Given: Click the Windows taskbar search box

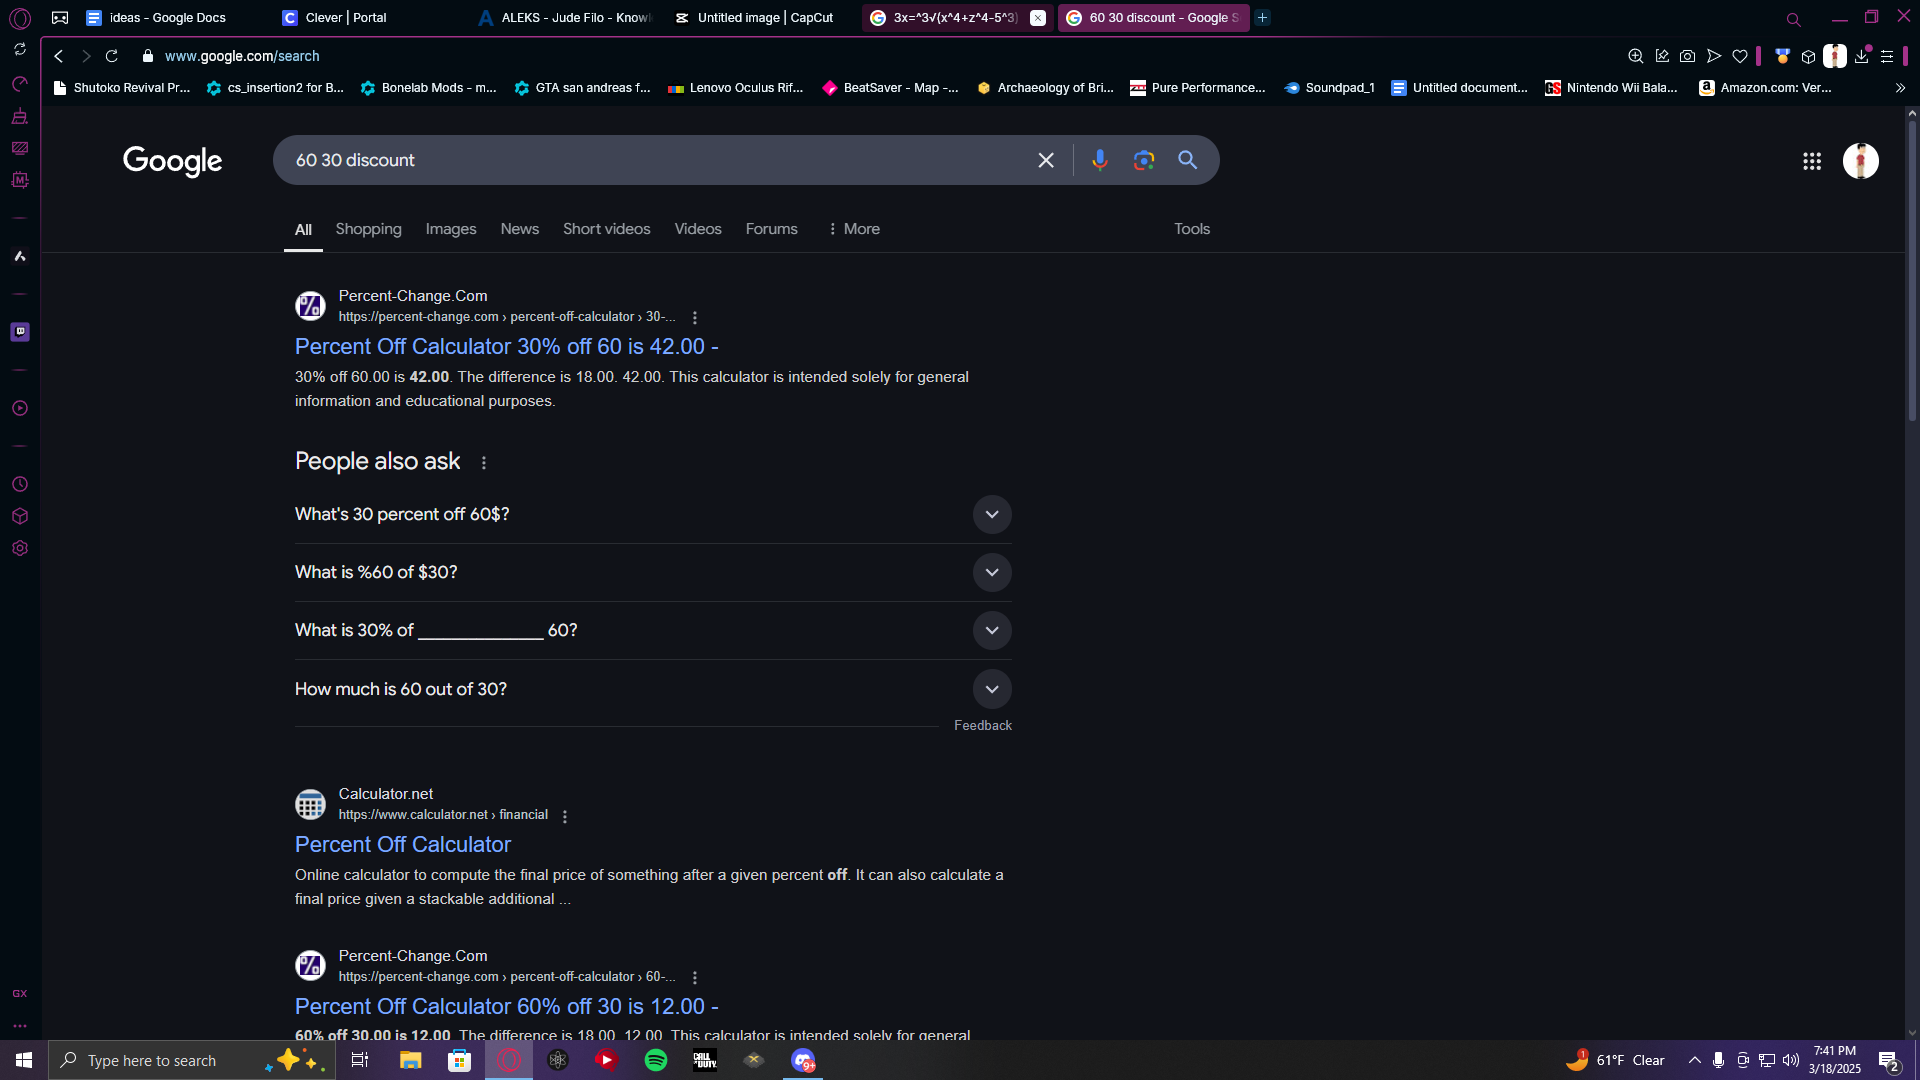Looking at the screenshot, I should (192, 1060).
